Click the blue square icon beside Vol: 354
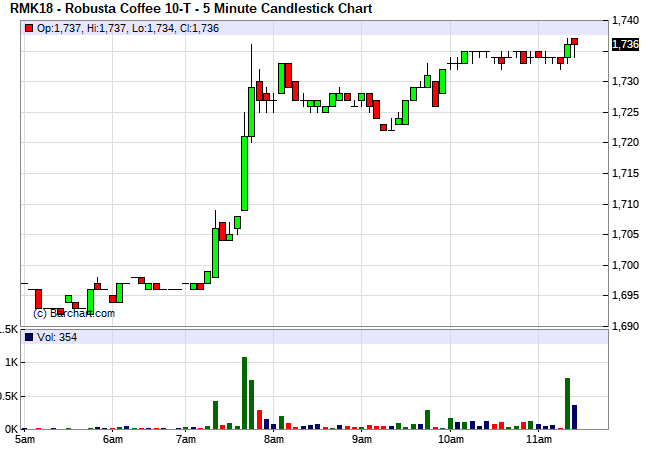The image size is (650, 470). pyautogui.click(x=28, y=337)
